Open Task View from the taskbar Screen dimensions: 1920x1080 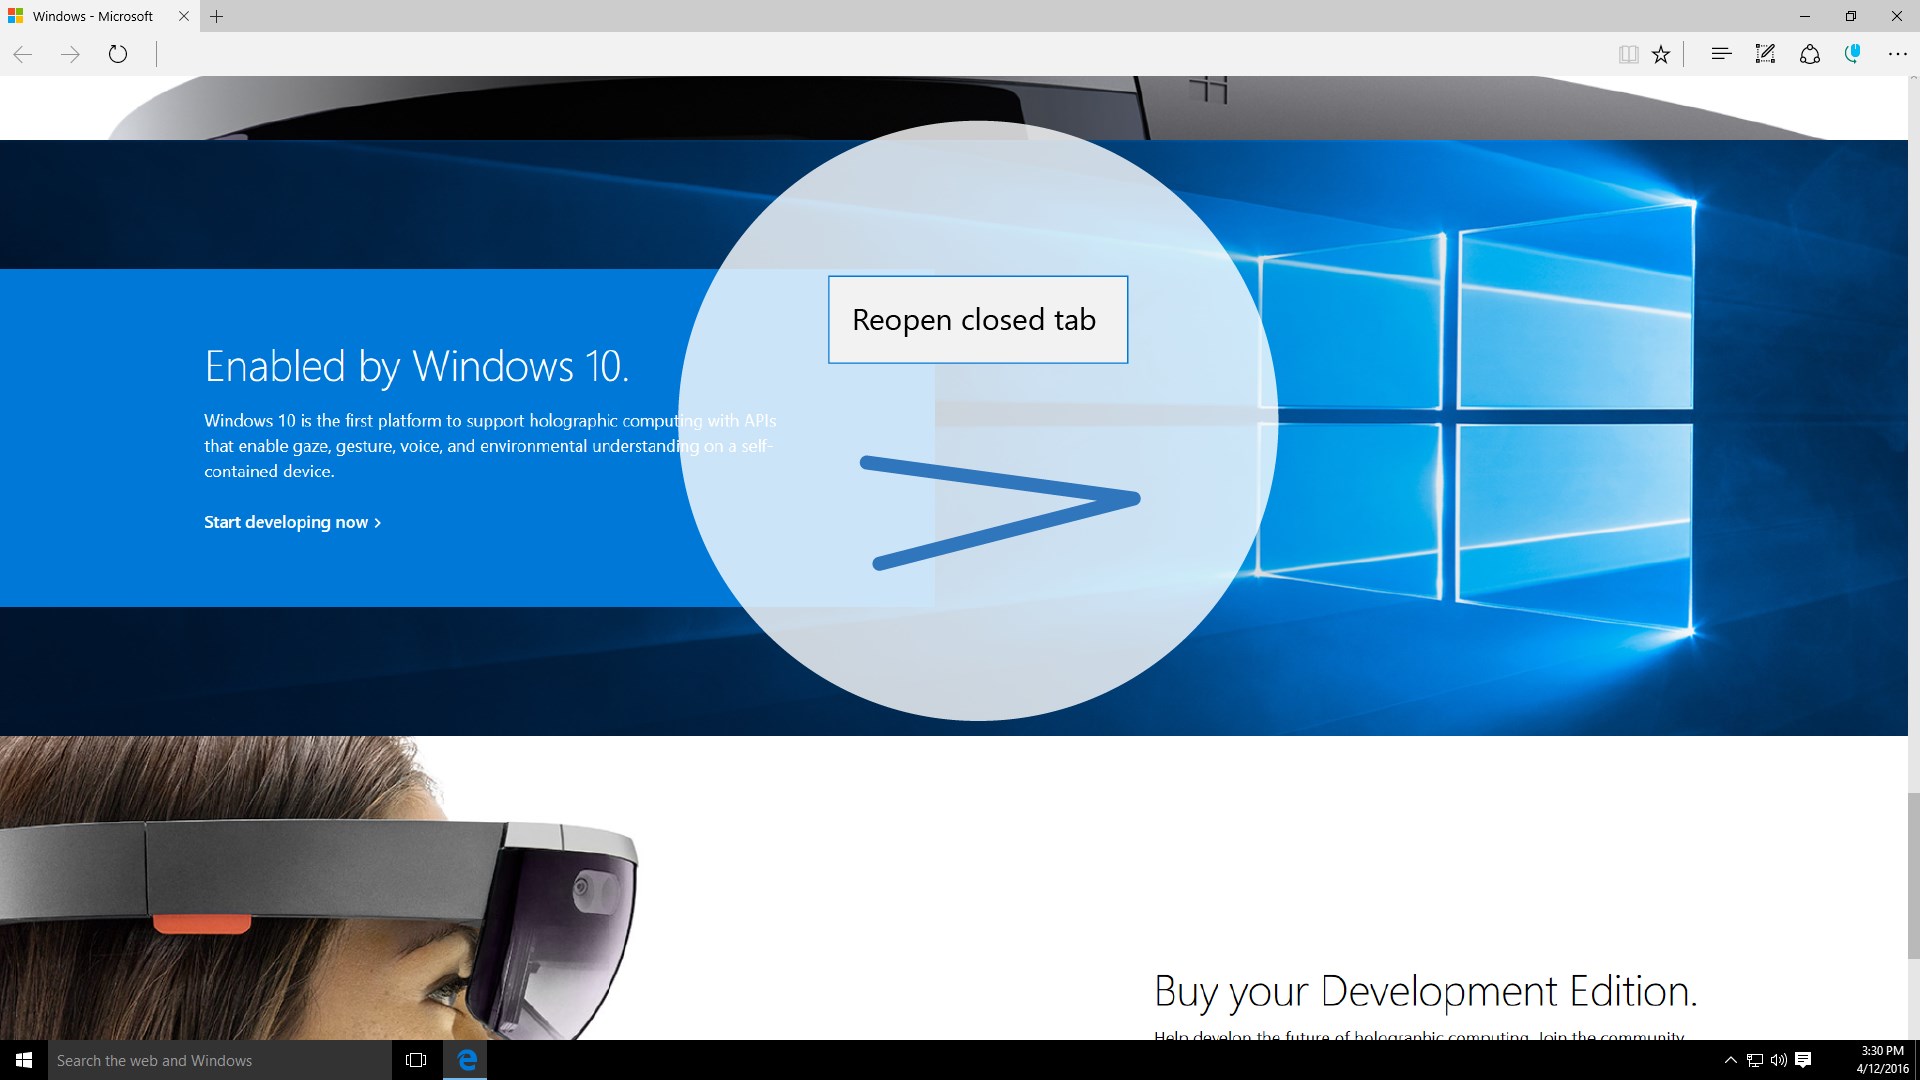[x=416, y=1060]
